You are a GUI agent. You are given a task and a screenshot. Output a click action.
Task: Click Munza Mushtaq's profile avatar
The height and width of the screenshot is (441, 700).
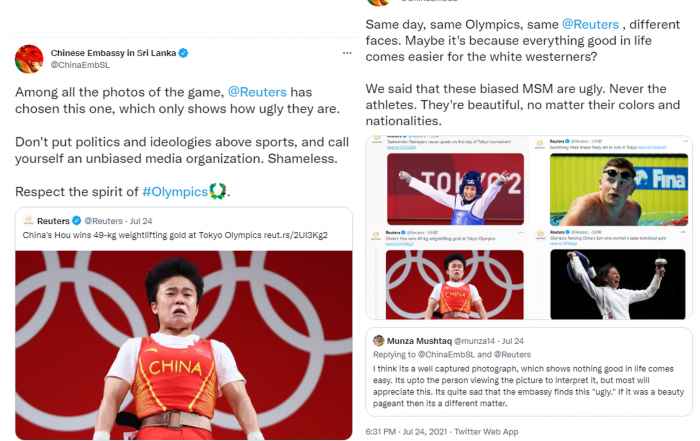(x=379, y=341)
